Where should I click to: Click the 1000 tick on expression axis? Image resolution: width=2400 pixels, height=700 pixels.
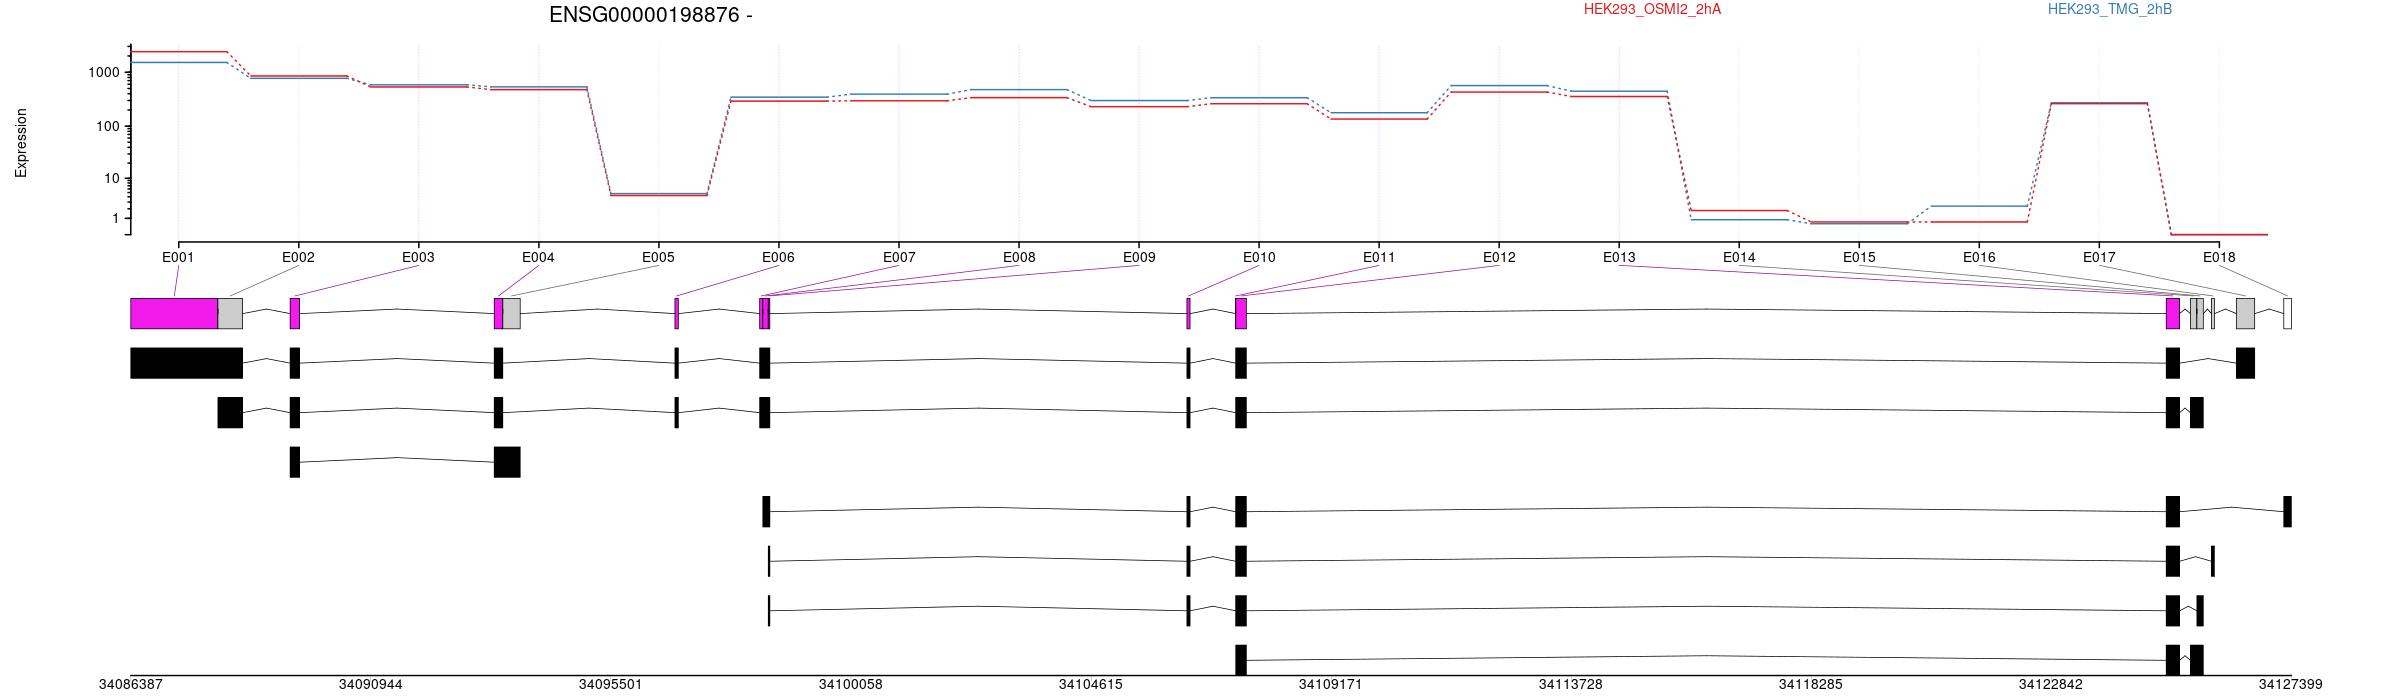(x=104, y=73)
